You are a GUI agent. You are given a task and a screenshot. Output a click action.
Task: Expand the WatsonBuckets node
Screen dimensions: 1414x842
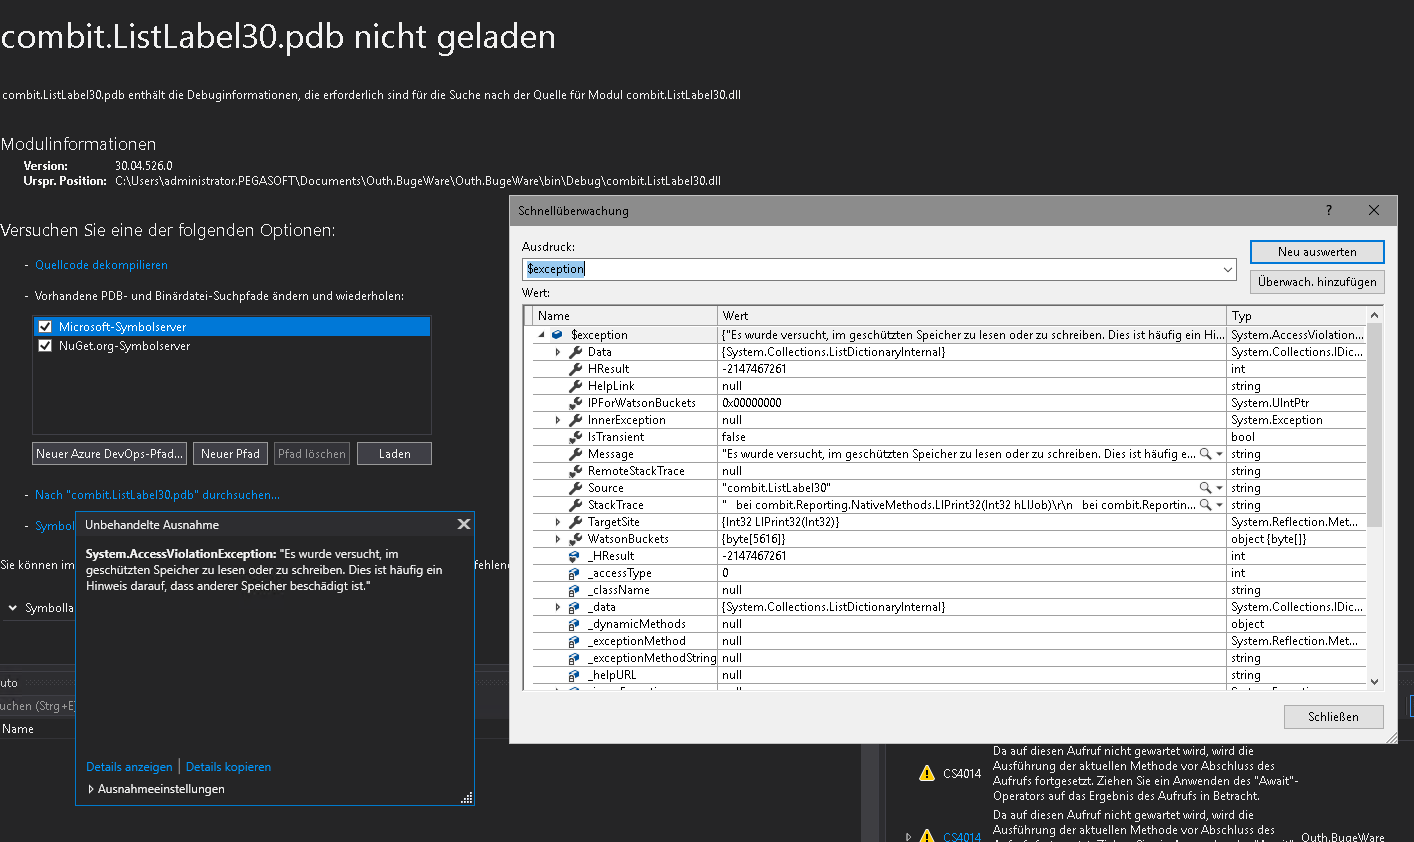click(x=558, y=539)
